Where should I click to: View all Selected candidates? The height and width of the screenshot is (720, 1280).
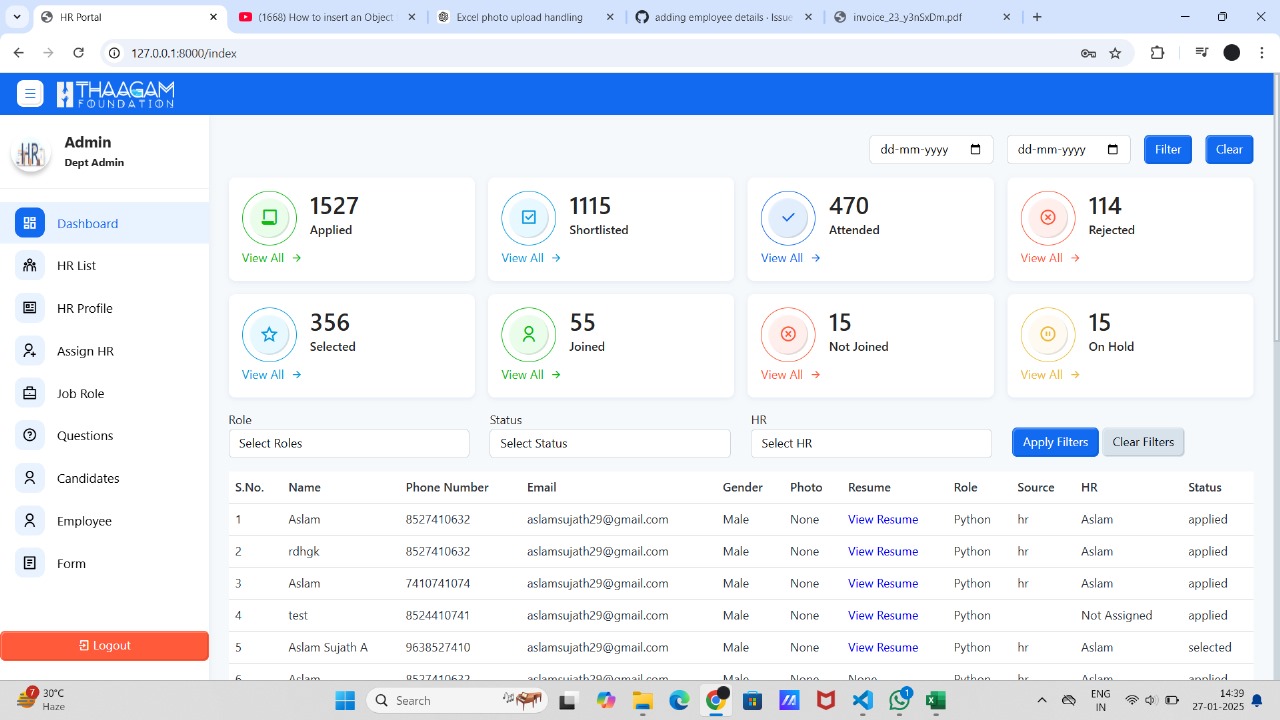point(272,375)
